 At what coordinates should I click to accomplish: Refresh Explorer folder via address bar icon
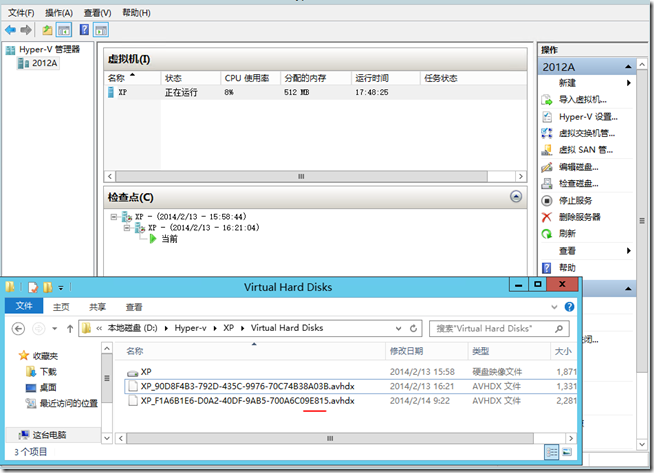413,329
